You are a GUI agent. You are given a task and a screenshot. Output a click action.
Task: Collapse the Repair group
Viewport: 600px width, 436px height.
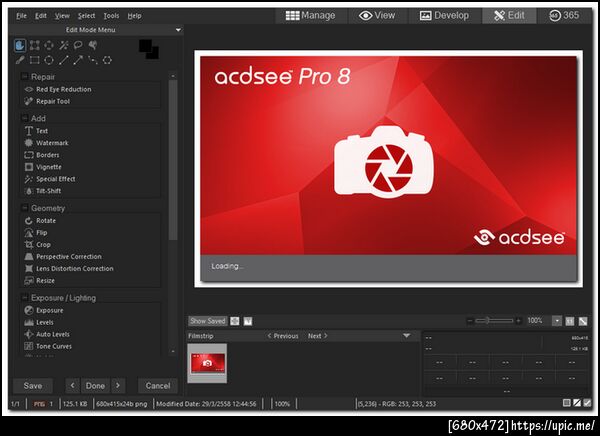tap(24, 77)
